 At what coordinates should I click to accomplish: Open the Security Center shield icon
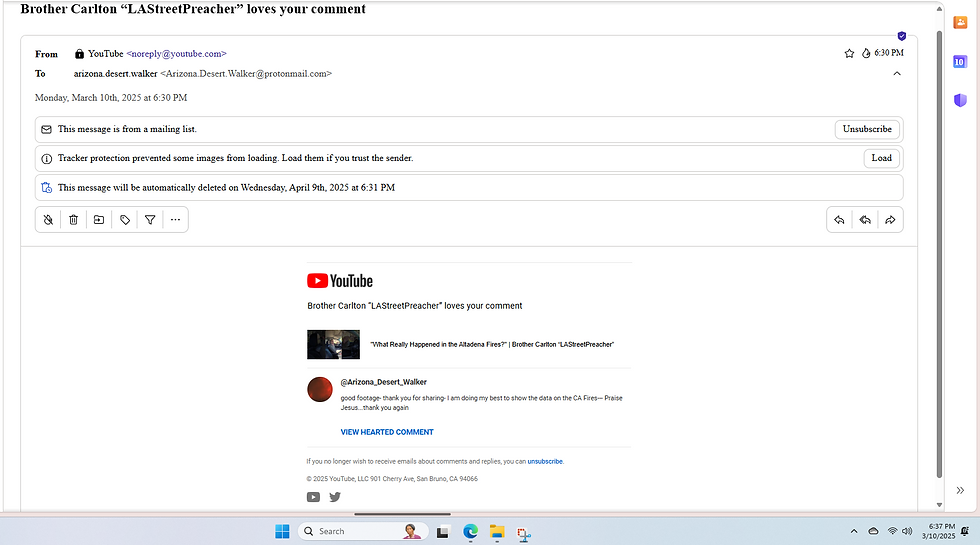pyautogui.click(x=960, y=100)
